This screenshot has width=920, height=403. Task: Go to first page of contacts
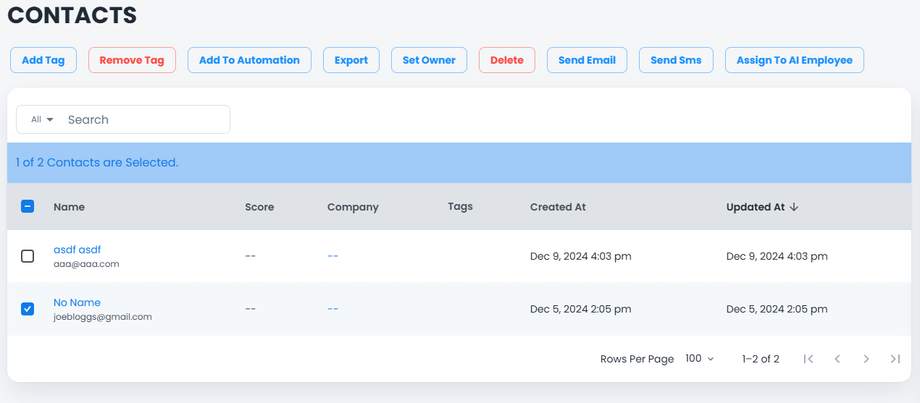tap(808, 359)
